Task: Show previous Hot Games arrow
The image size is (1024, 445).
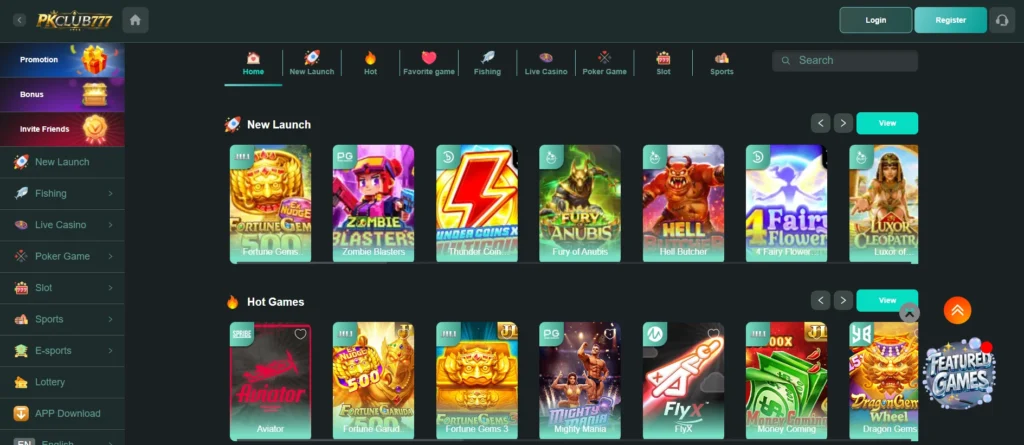Action: point(820,301)
